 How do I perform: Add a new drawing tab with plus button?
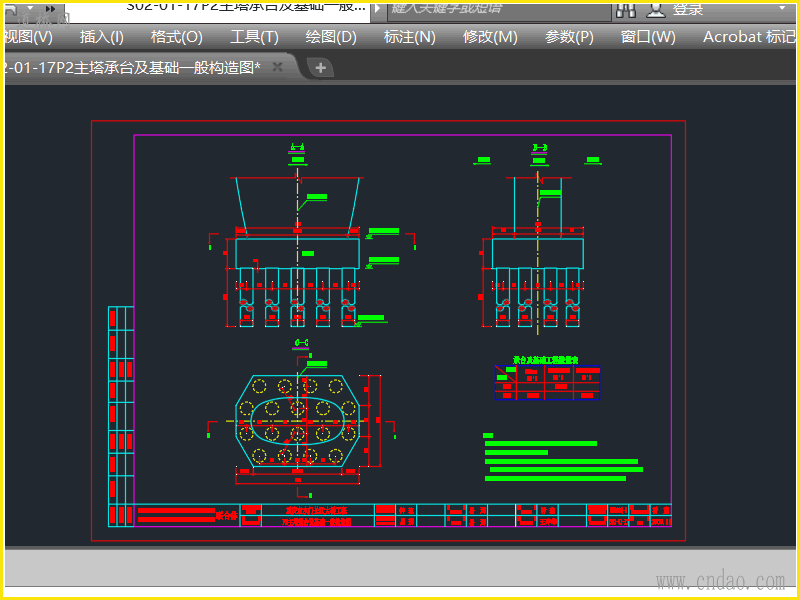[320, 67]
